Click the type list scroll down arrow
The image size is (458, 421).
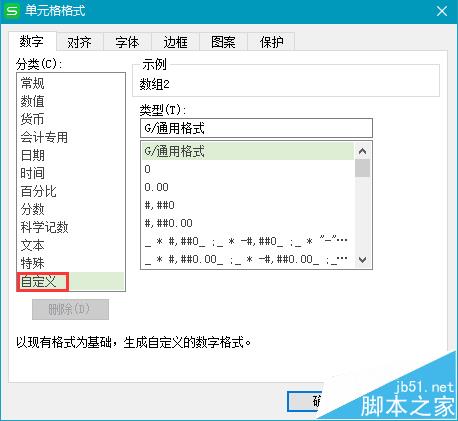tap(362, 259)
